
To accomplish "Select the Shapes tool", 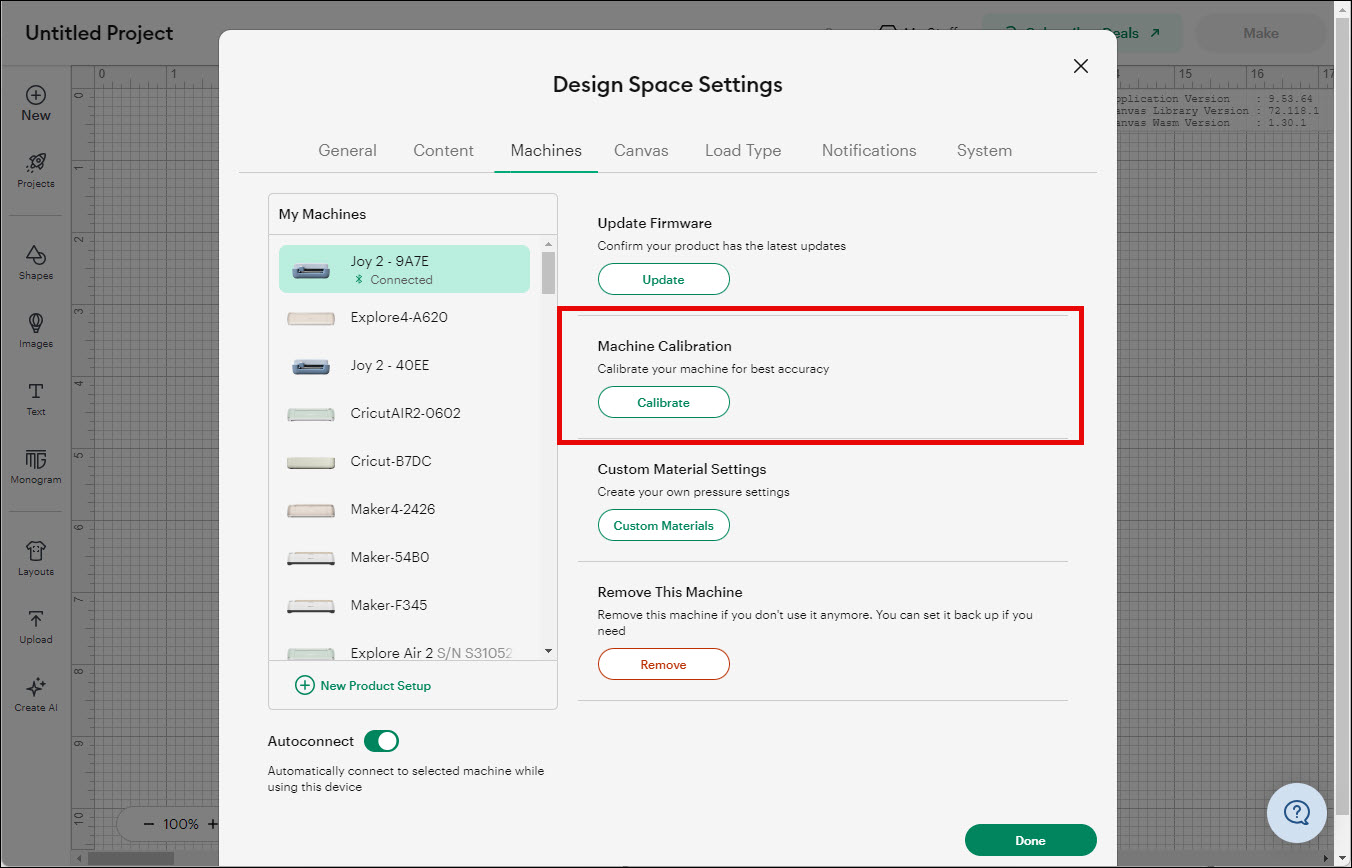I will [35, 260].
